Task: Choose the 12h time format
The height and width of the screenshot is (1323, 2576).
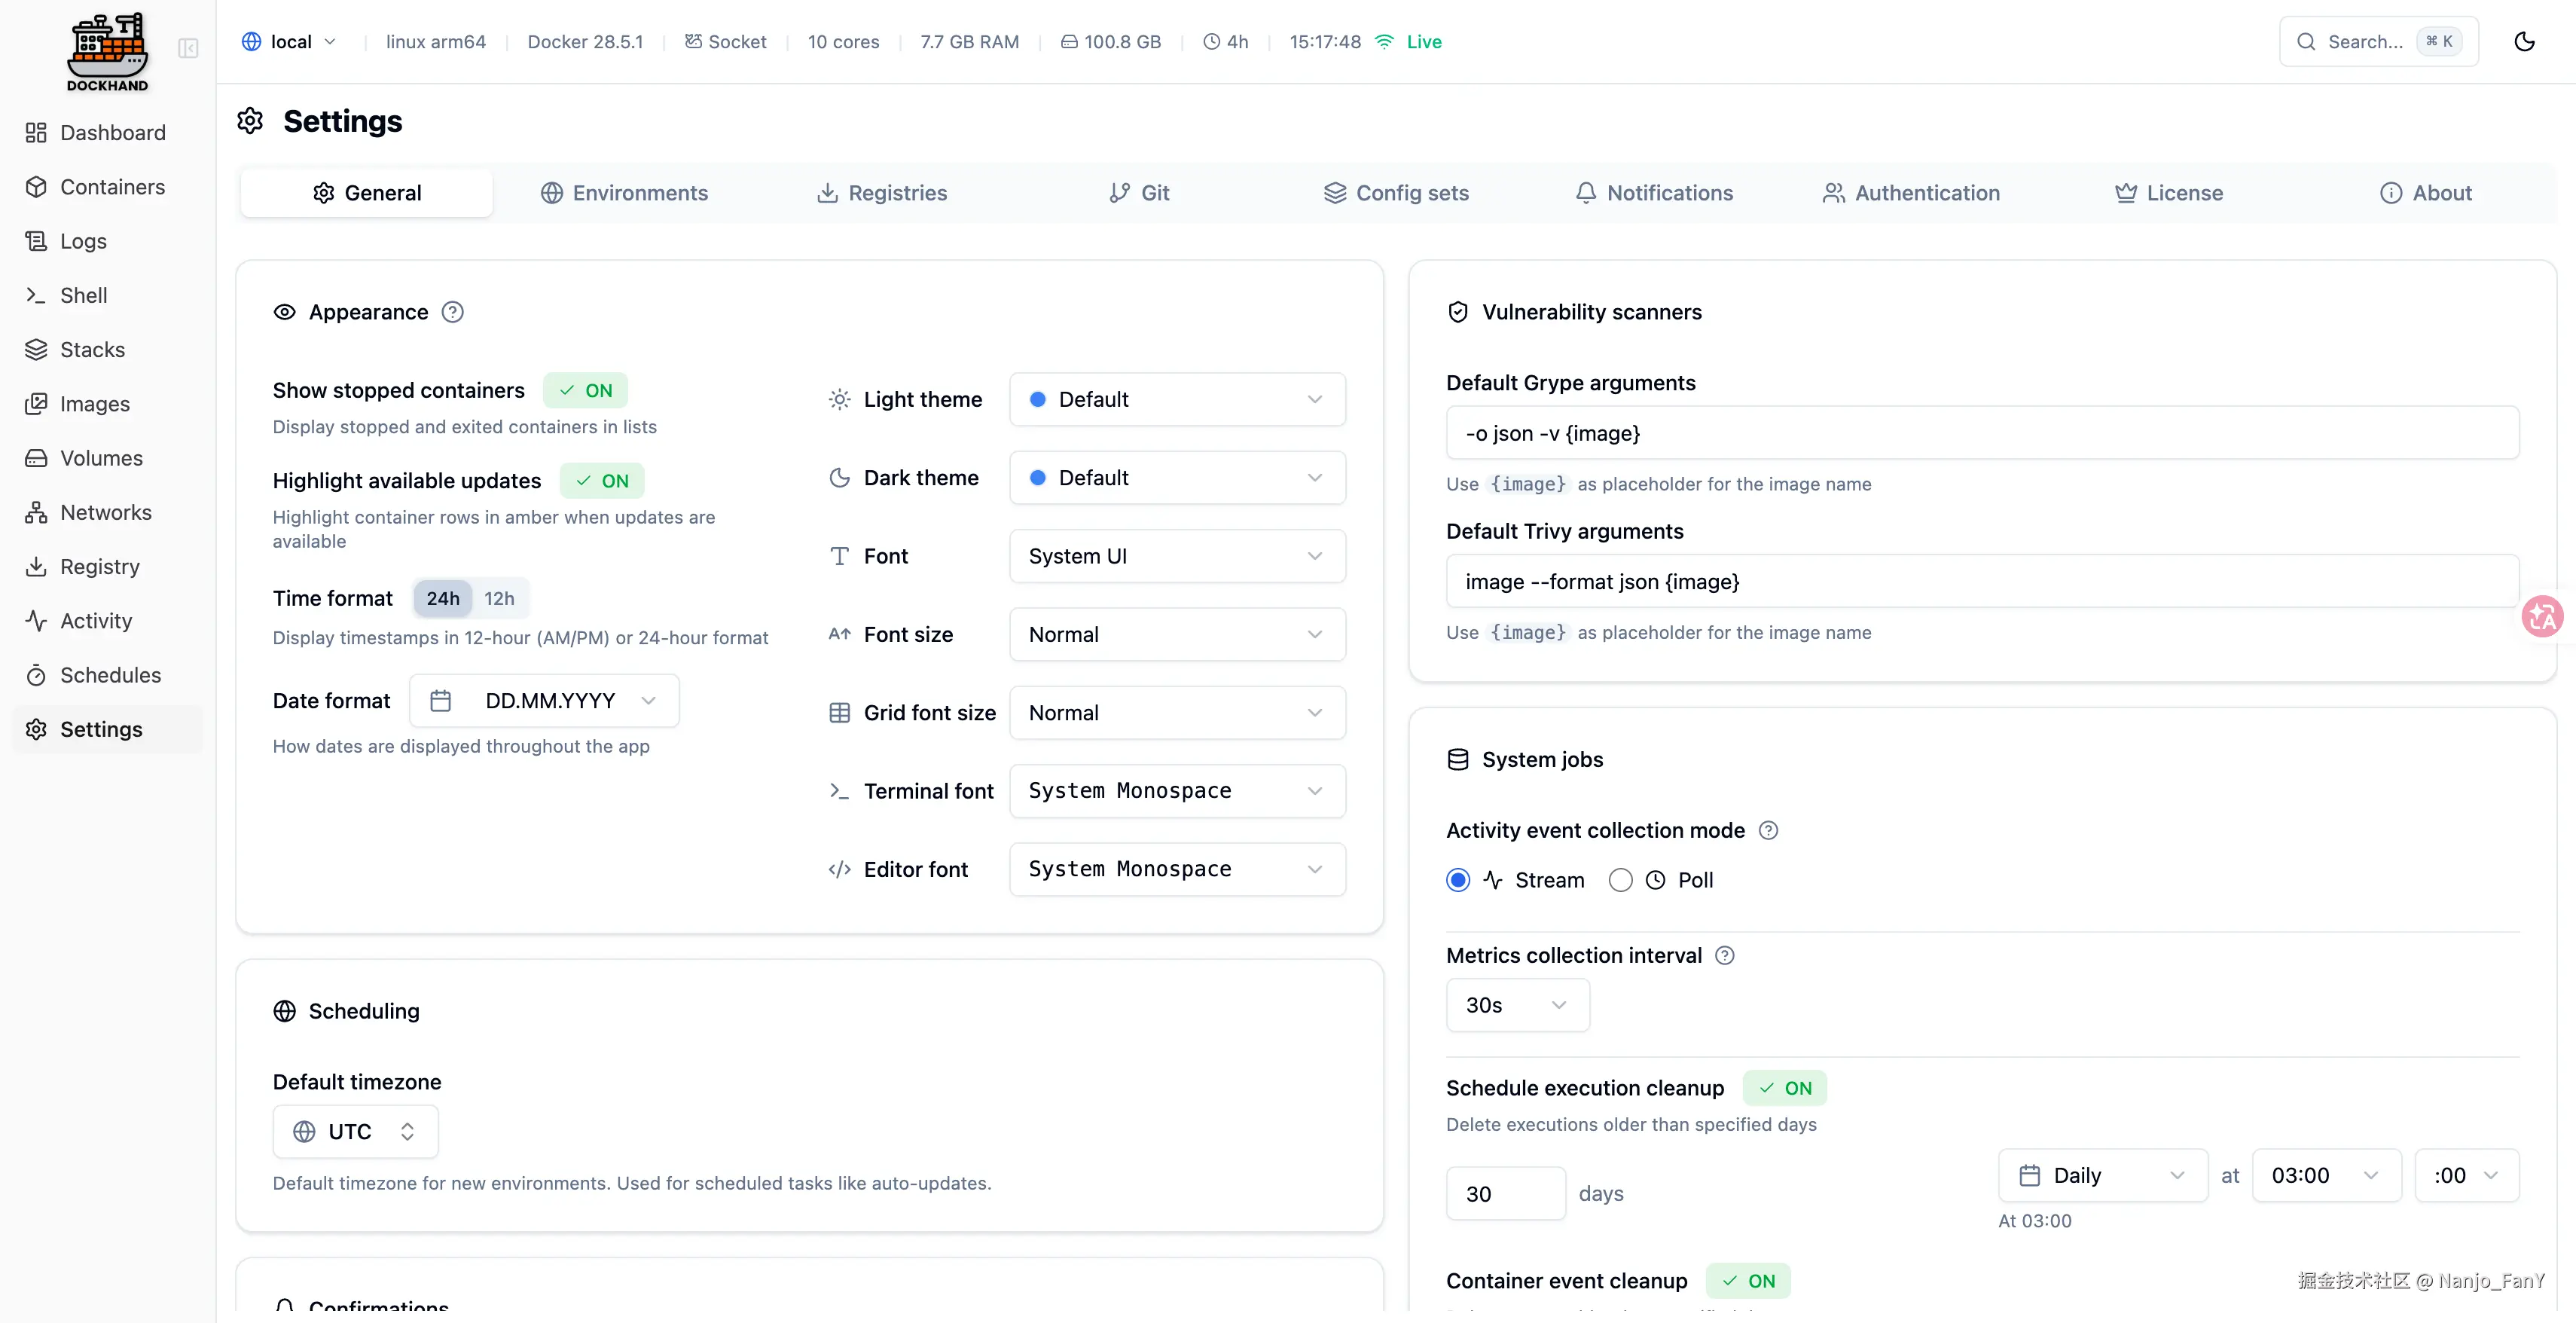Action: 499,598
